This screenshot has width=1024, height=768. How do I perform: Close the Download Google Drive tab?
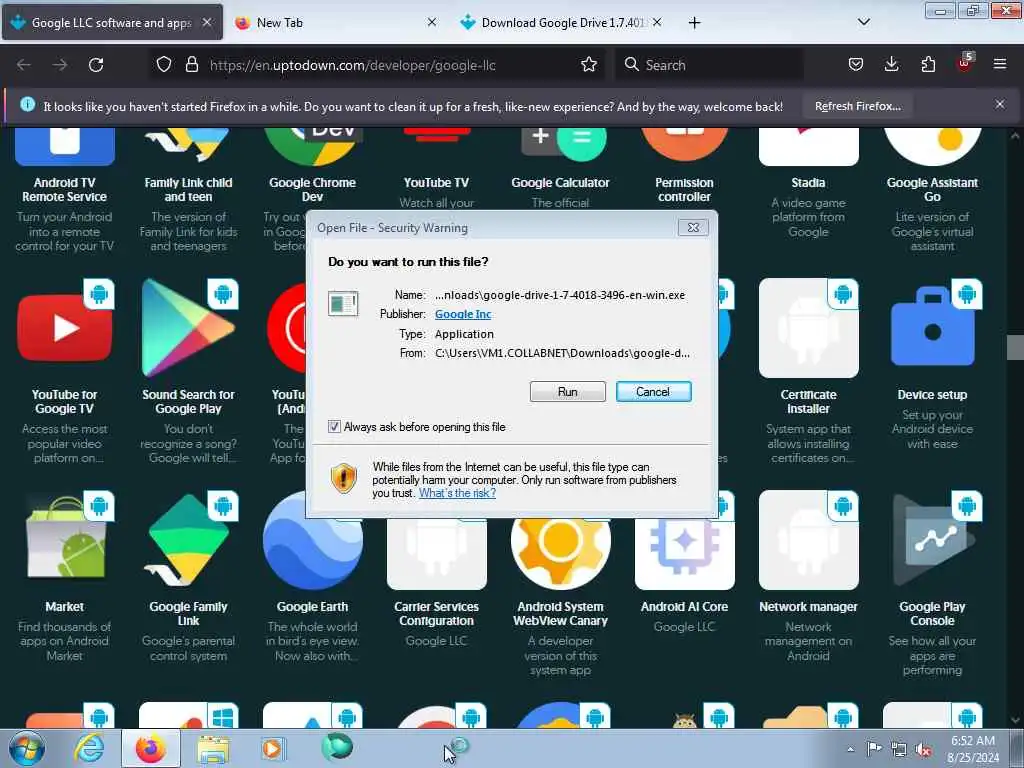coord(657,22)
